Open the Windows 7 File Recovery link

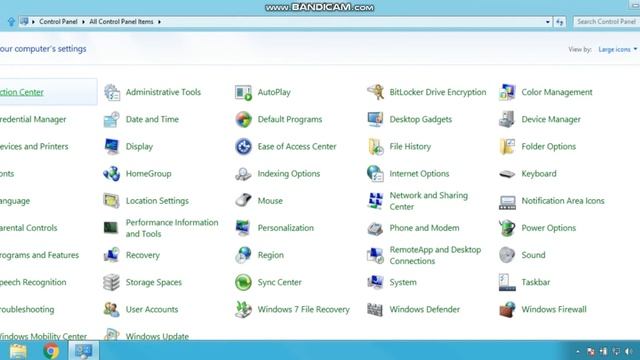(303, 309)
